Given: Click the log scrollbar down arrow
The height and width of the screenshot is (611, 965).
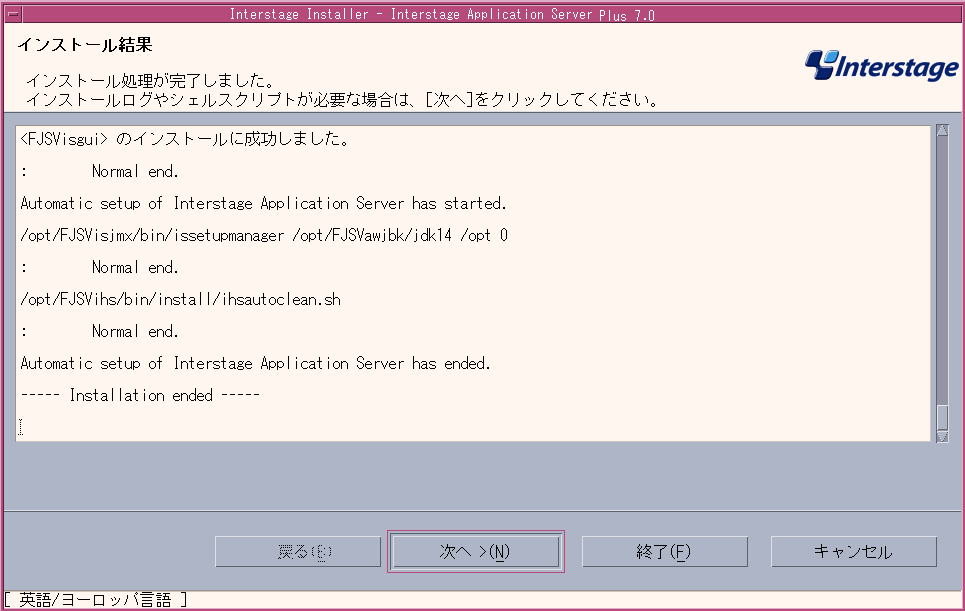Looking at the screenshot, I should tap(942, 436).
